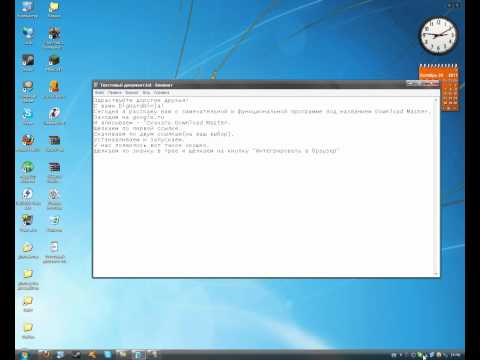Select the Skype desktop shortcut
The width and height of the screenshot is (480, 360).
pyautogui.click(x=28, y=116)
